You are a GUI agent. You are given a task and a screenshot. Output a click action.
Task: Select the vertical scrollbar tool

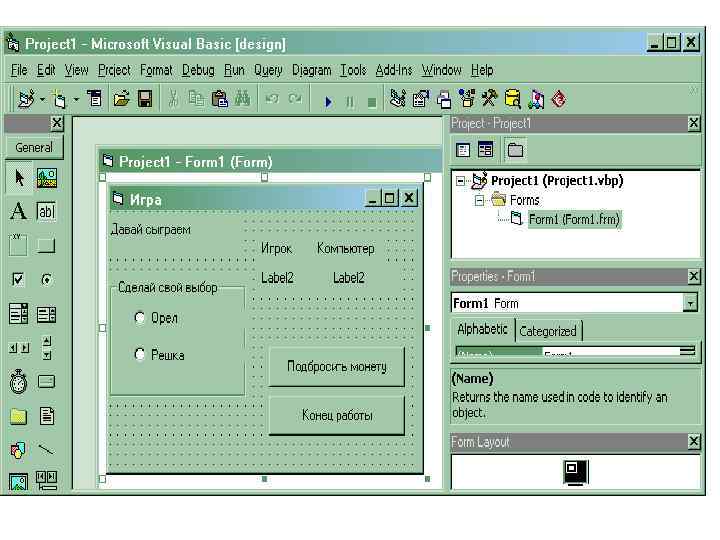[46, 348]
